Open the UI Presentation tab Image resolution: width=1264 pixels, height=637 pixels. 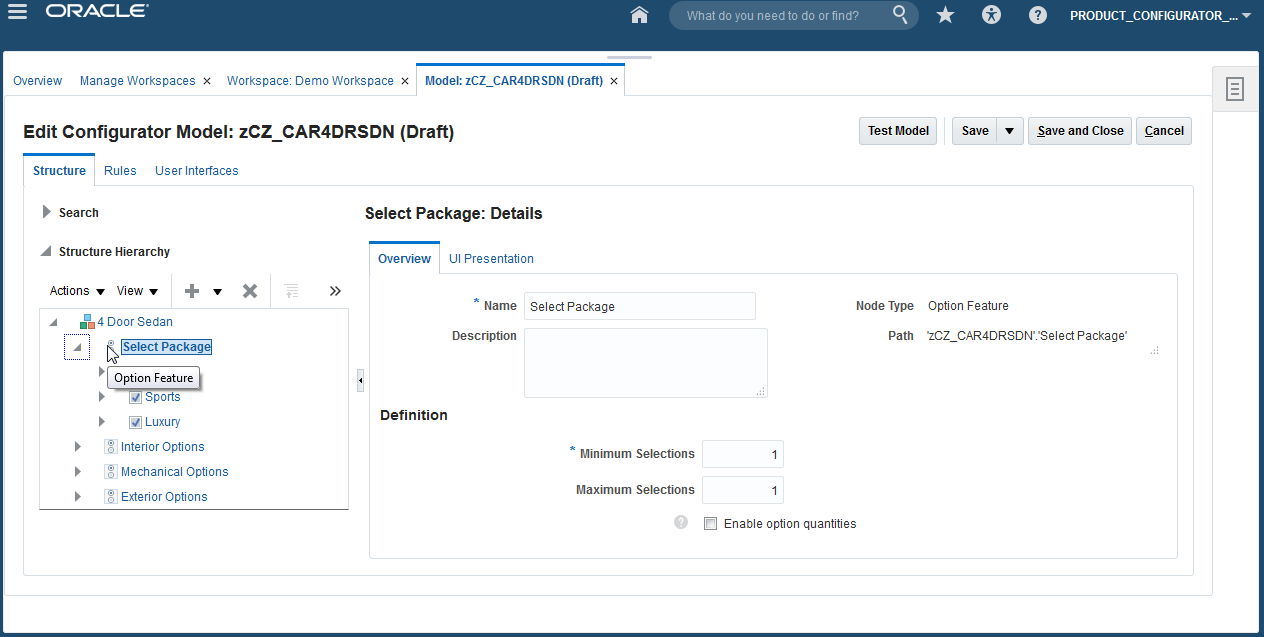[x=491, y=258]
